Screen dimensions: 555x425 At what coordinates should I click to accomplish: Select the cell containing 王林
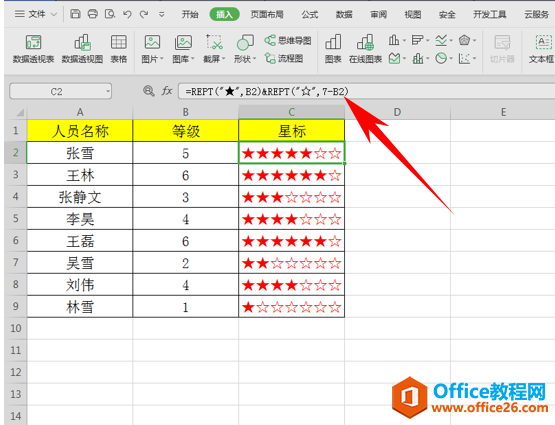pos(80,175)
